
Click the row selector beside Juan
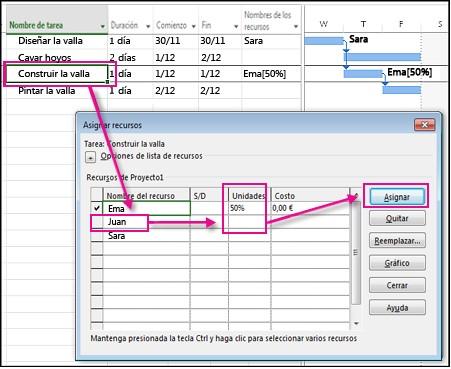coord(97,222)
